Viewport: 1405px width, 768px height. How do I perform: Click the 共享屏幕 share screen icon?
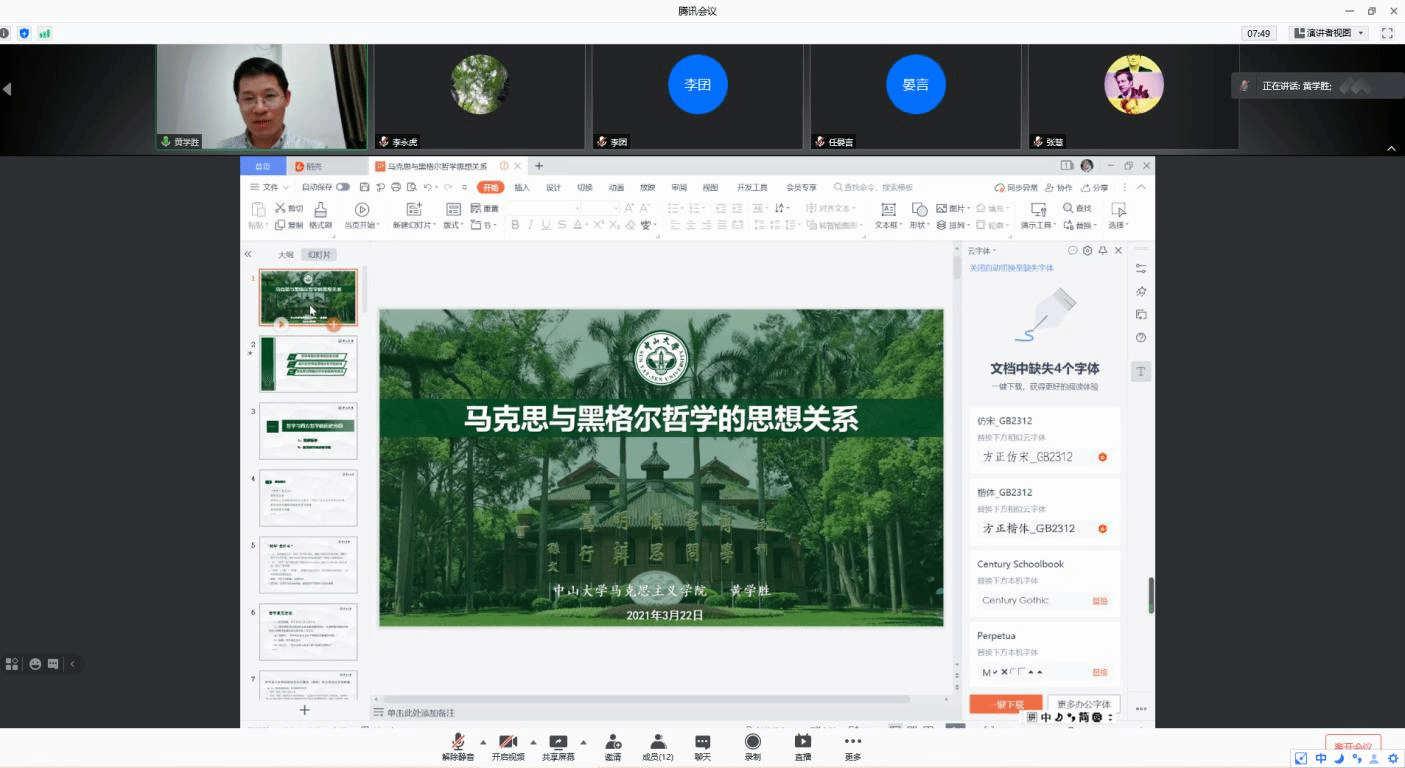[558, 742]
